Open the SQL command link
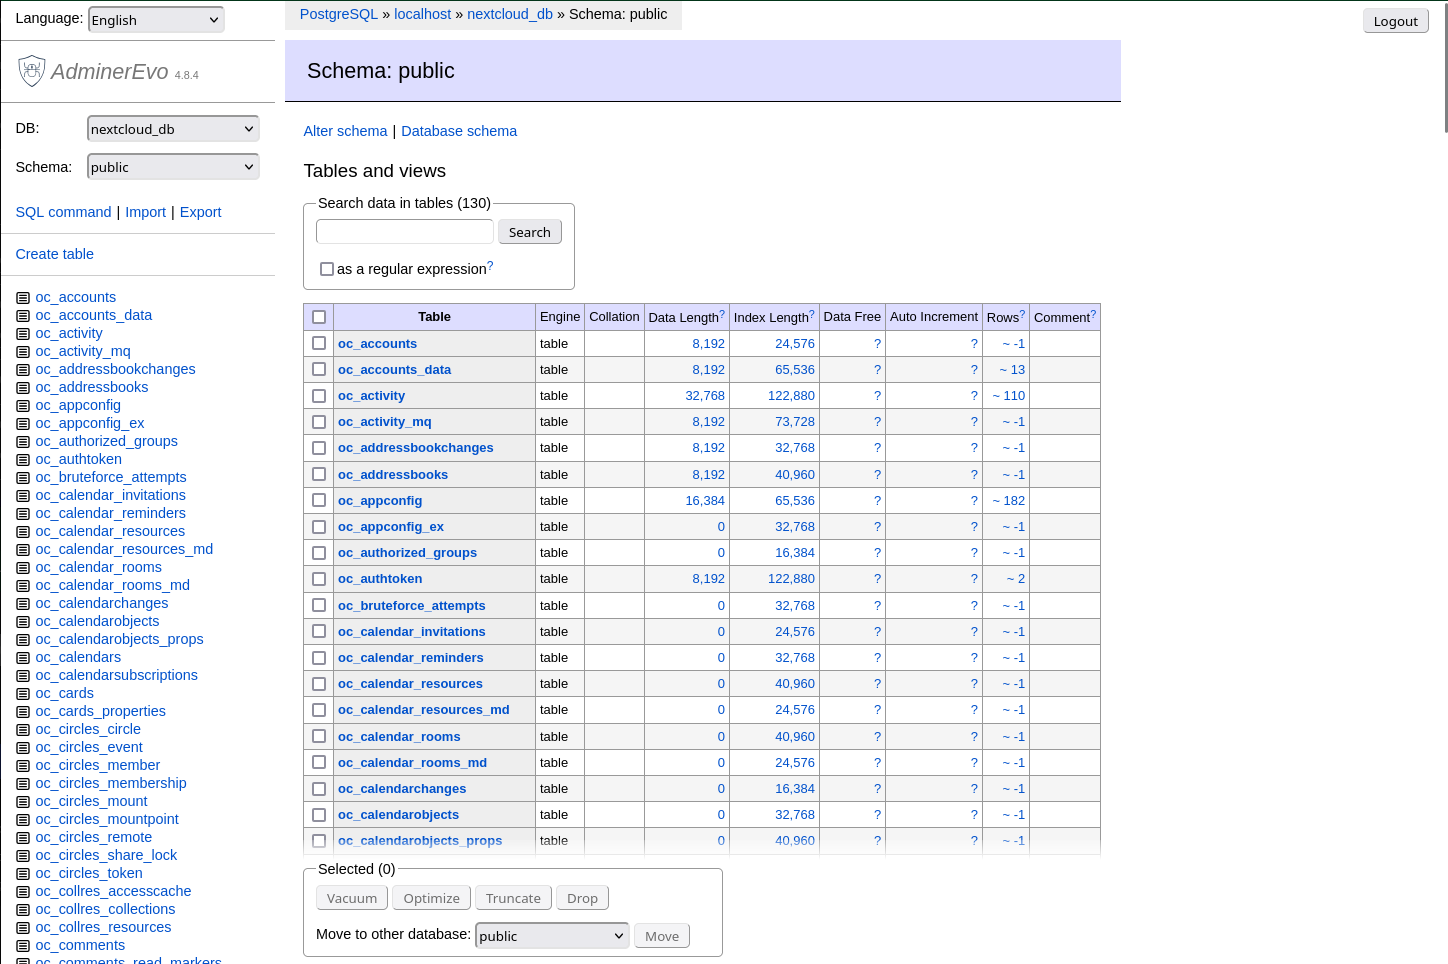 (x=63, y=212)
